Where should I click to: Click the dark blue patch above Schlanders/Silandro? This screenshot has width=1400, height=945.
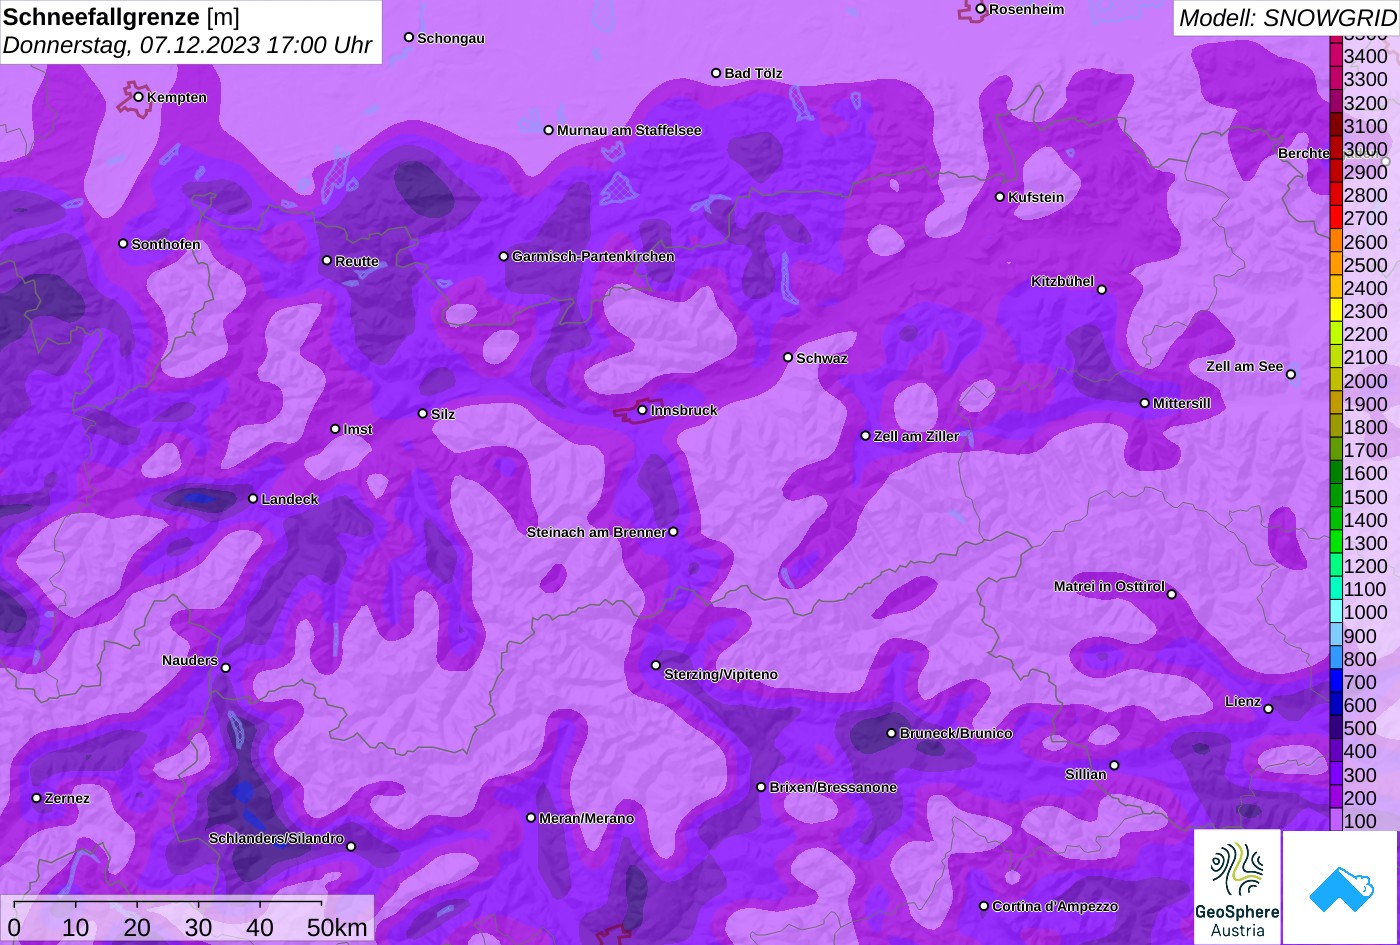click(243, 792)
